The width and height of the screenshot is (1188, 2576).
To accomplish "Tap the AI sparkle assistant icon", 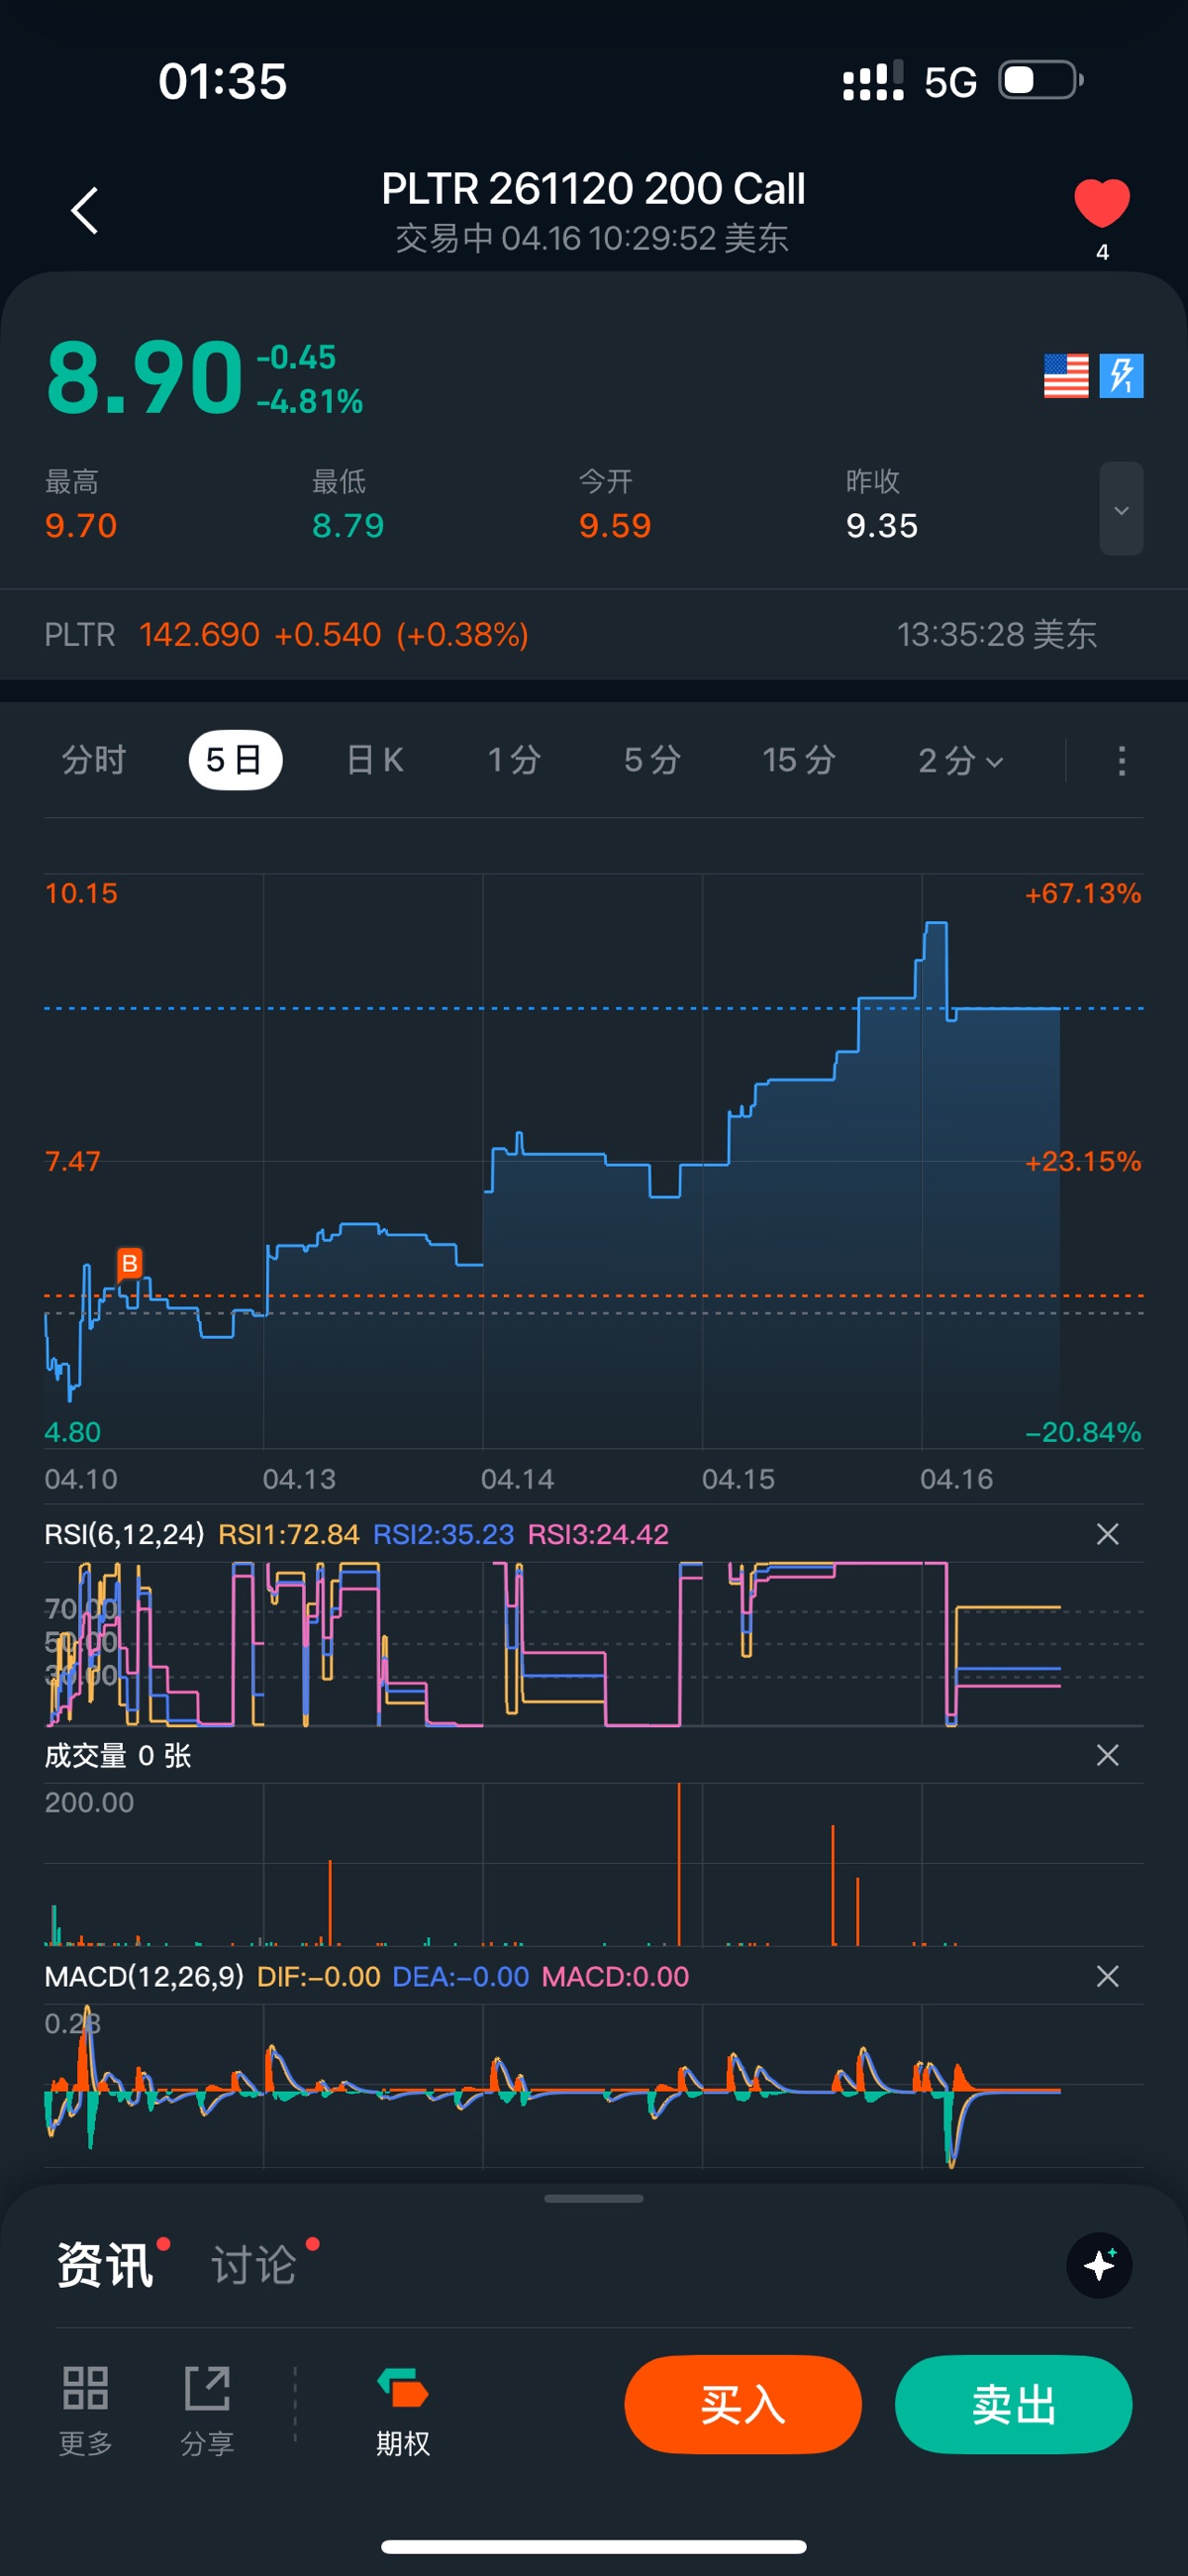I will tap(1099, 2265).
